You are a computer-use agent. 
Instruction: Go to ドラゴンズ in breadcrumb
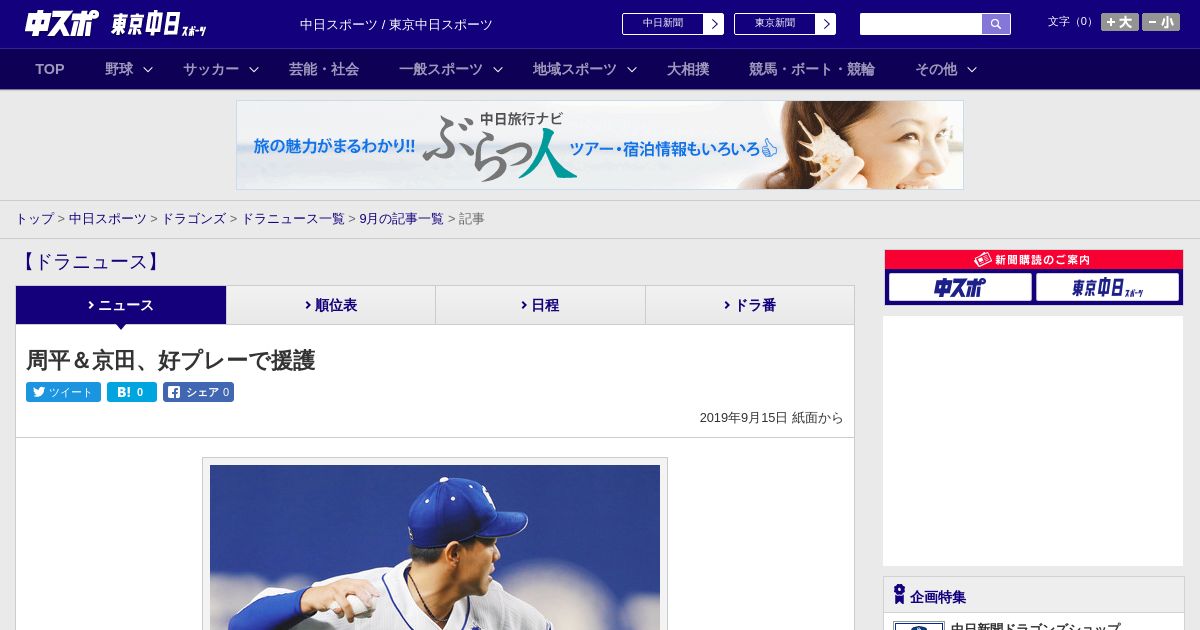click(x=194, y=219)
